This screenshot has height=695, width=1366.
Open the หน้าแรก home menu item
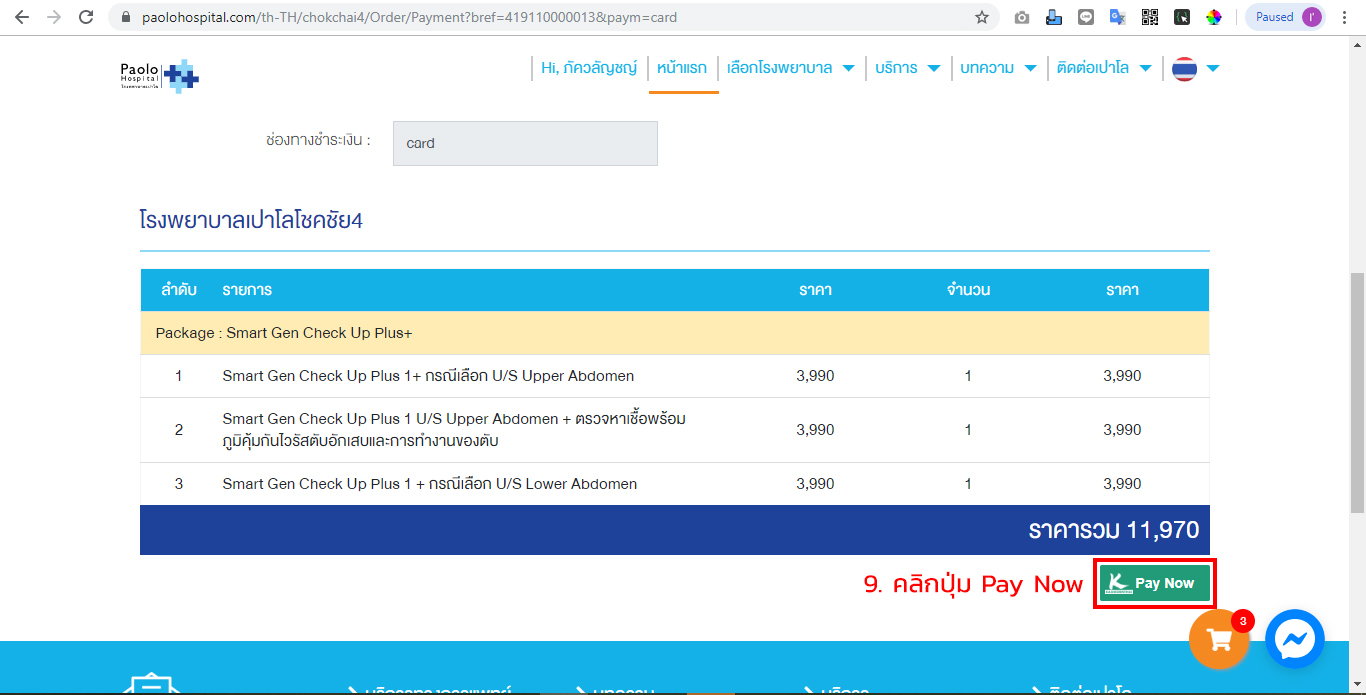coord(682,68)
